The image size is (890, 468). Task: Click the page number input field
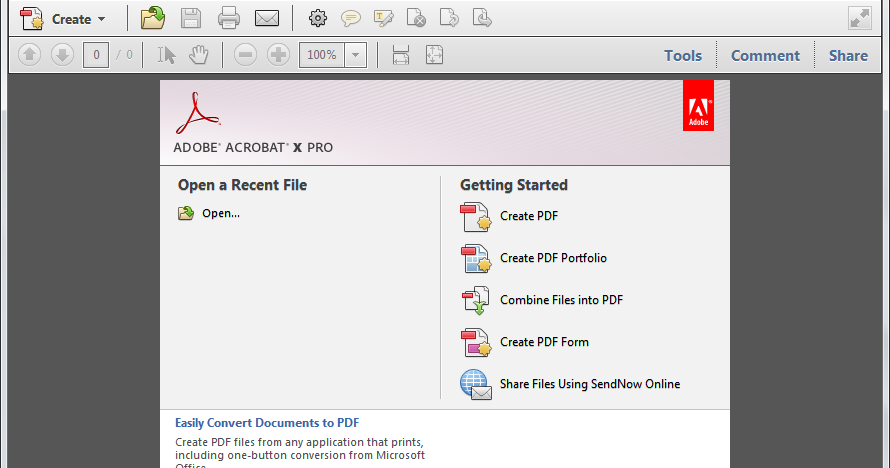point(96,55)
